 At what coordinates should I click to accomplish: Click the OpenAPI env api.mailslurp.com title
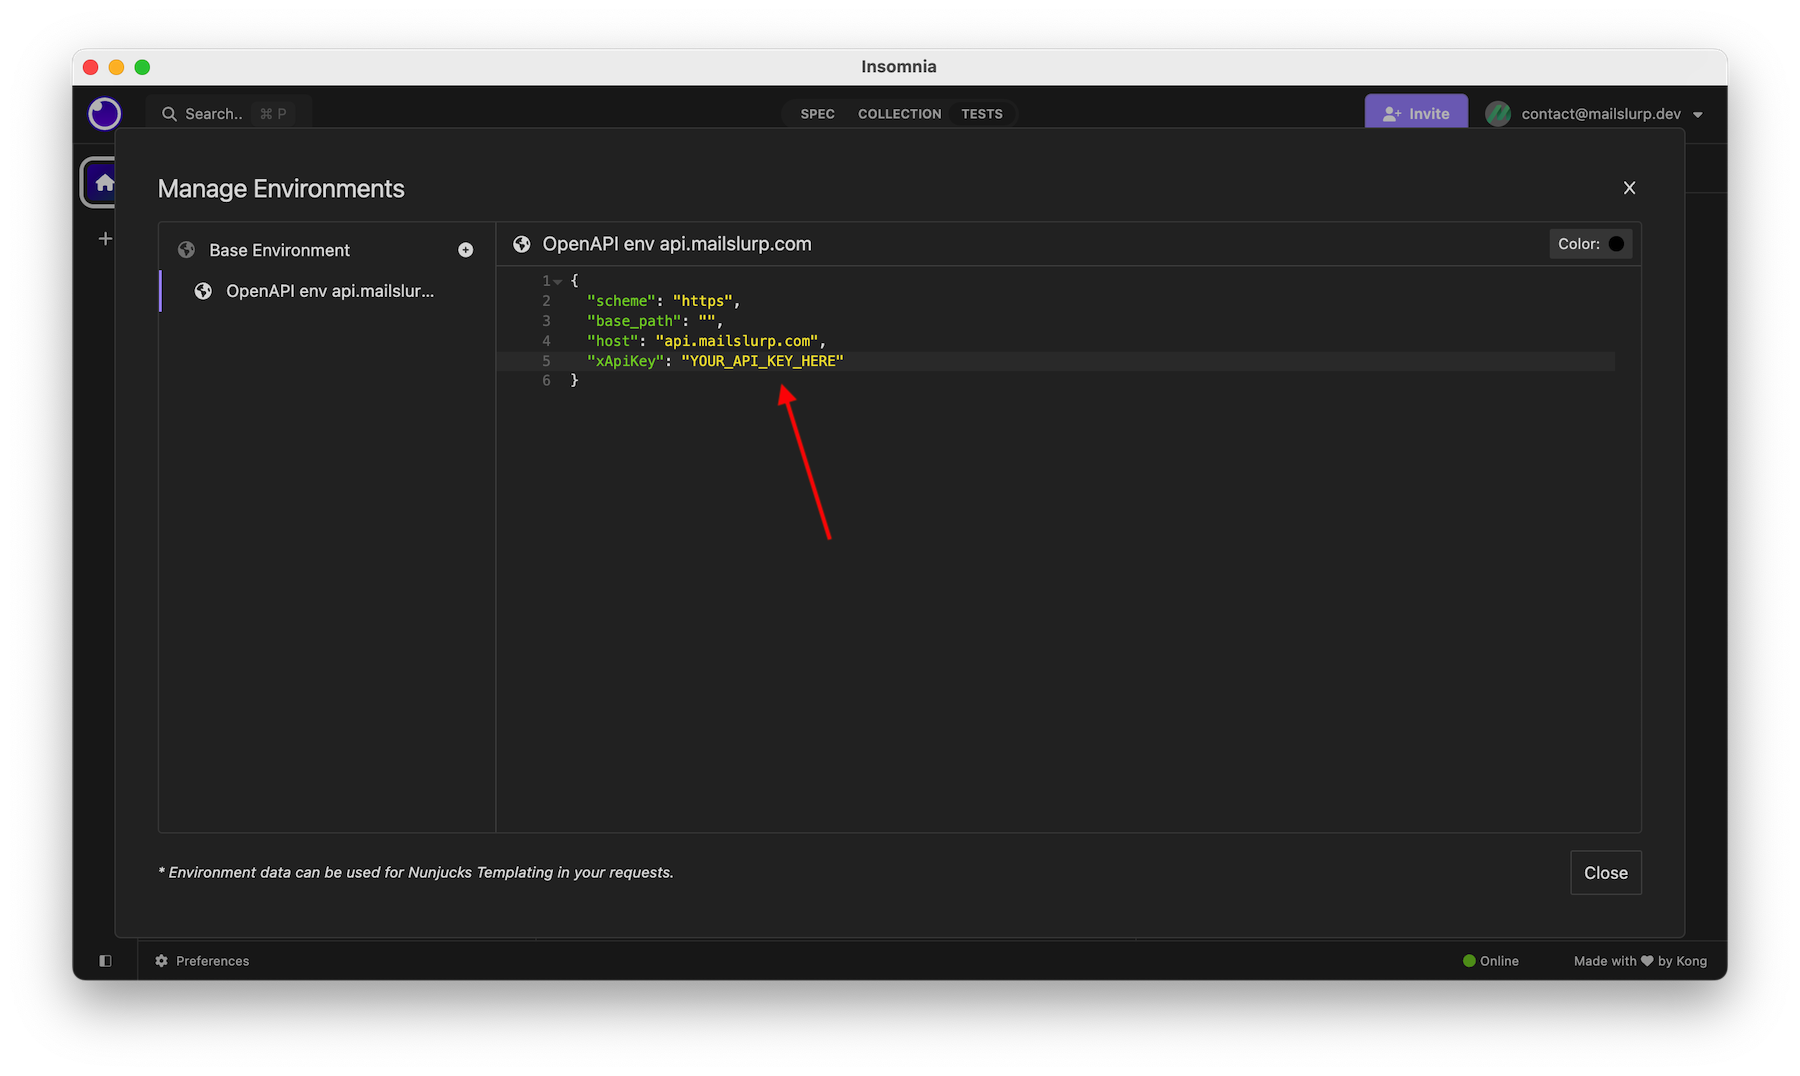(x=677, y=244)
